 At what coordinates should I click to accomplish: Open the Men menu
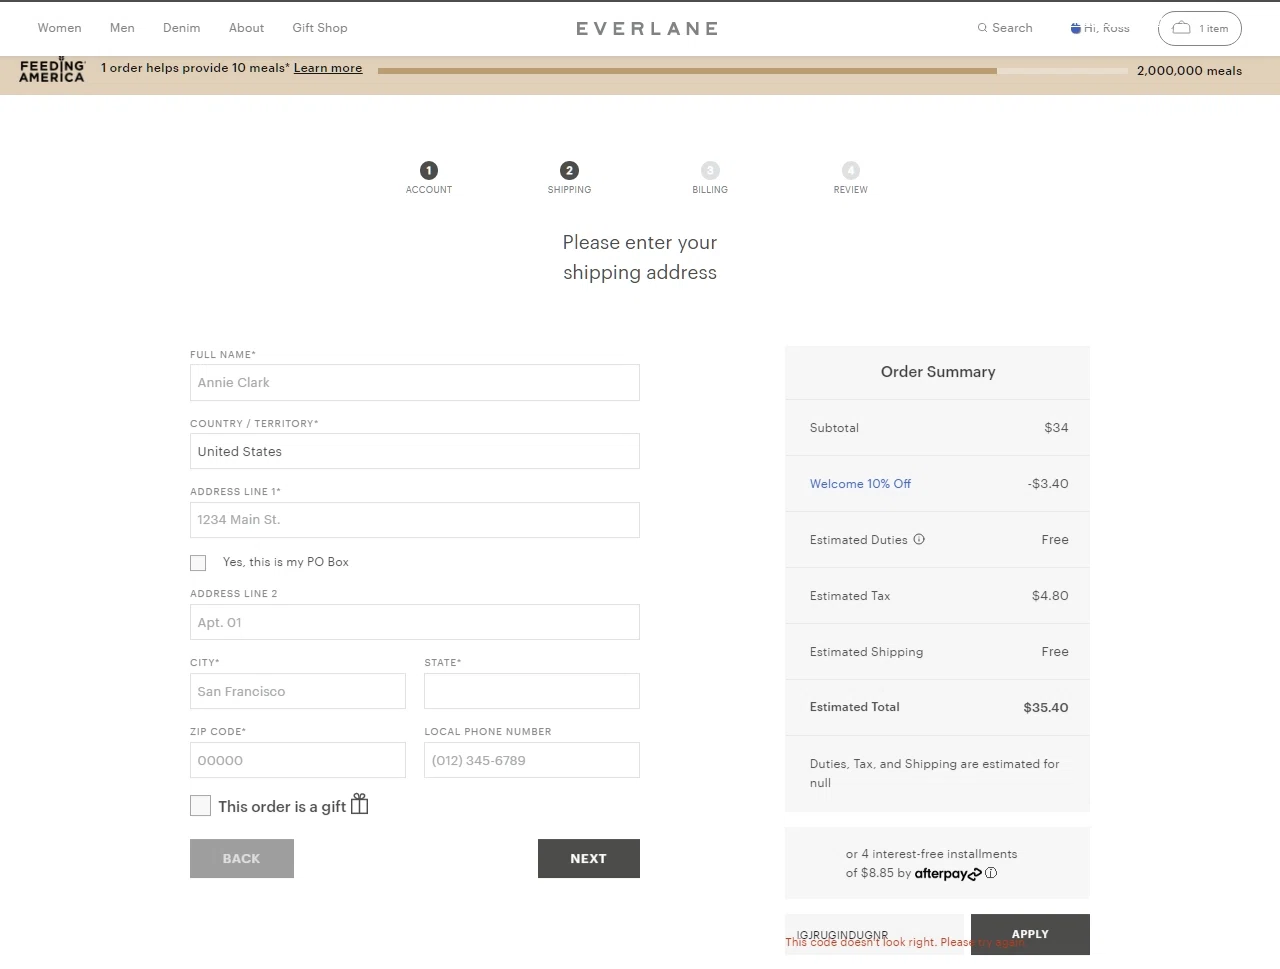pos(122,28)
